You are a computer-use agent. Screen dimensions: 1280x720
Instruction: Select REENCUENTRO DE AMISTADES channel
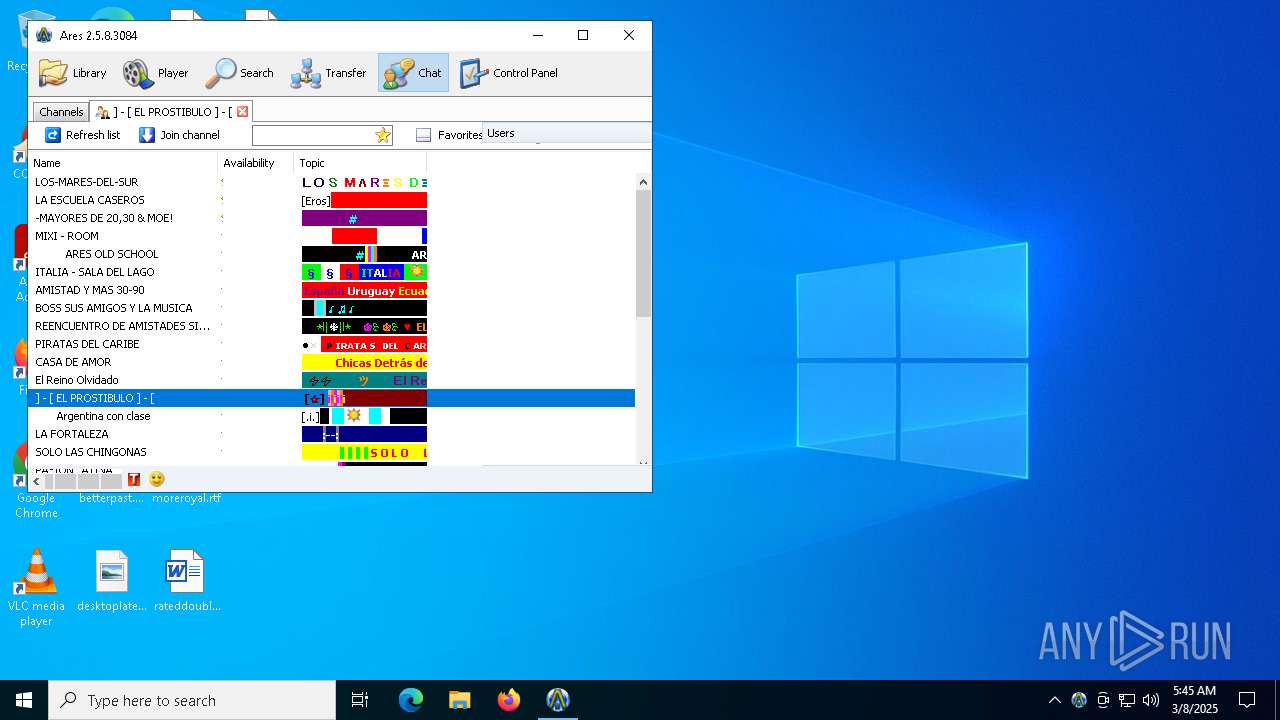click(332, 326)
